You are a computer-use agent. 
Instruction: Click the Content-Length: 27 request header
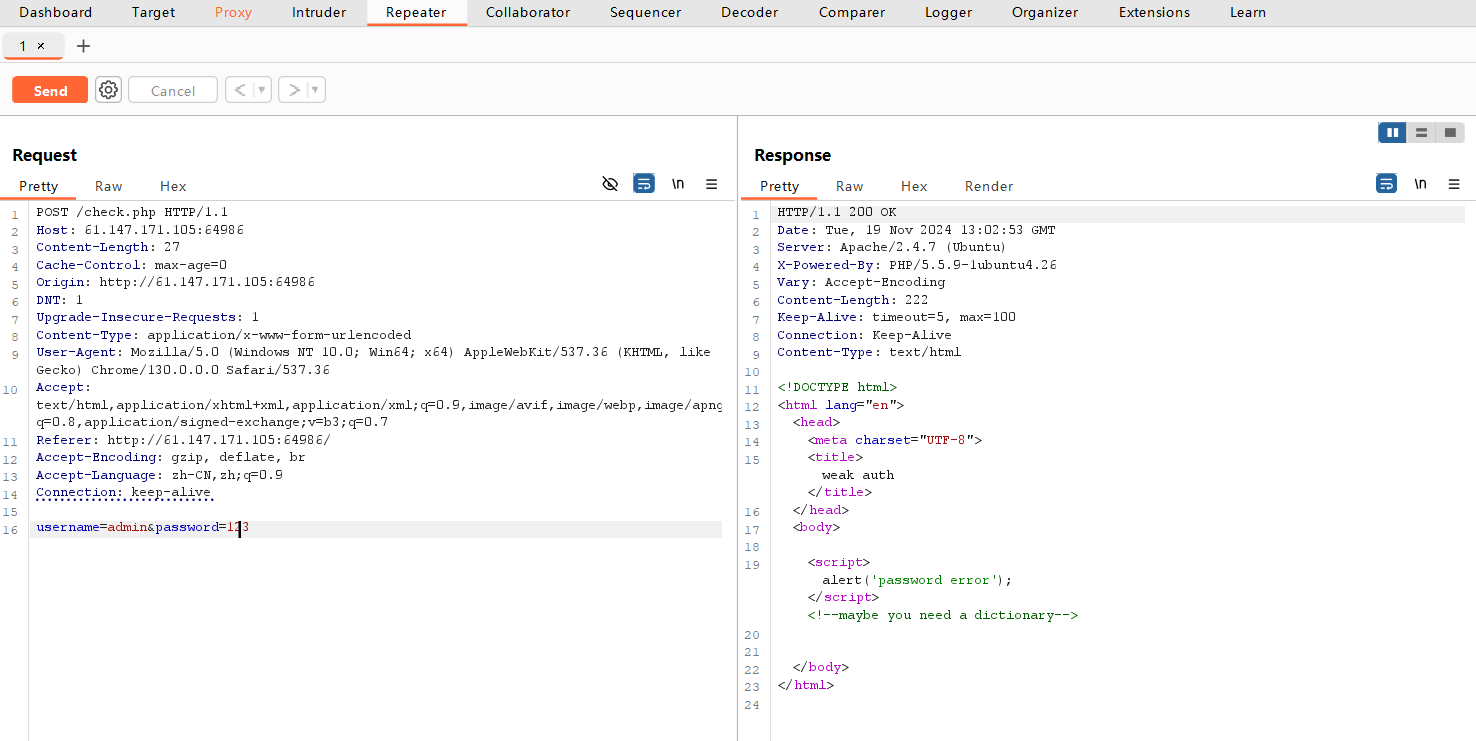click(x=108, y=247)
